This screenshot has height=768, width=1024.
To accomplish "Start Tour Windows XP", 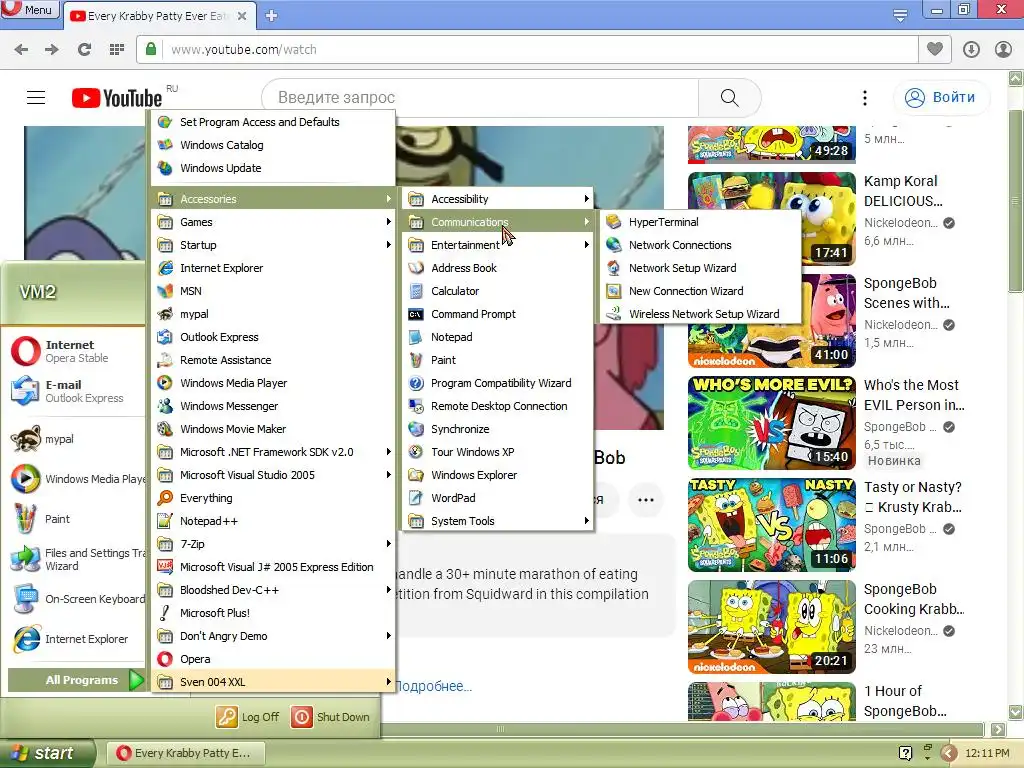I will click(498, 452).
